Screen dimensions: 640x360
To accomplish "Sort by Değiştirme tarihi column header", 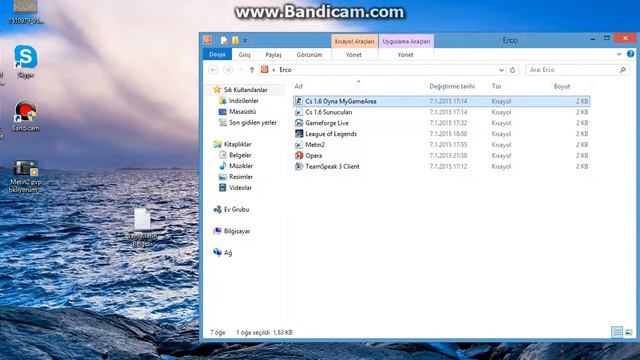I will tap(452, 86).
